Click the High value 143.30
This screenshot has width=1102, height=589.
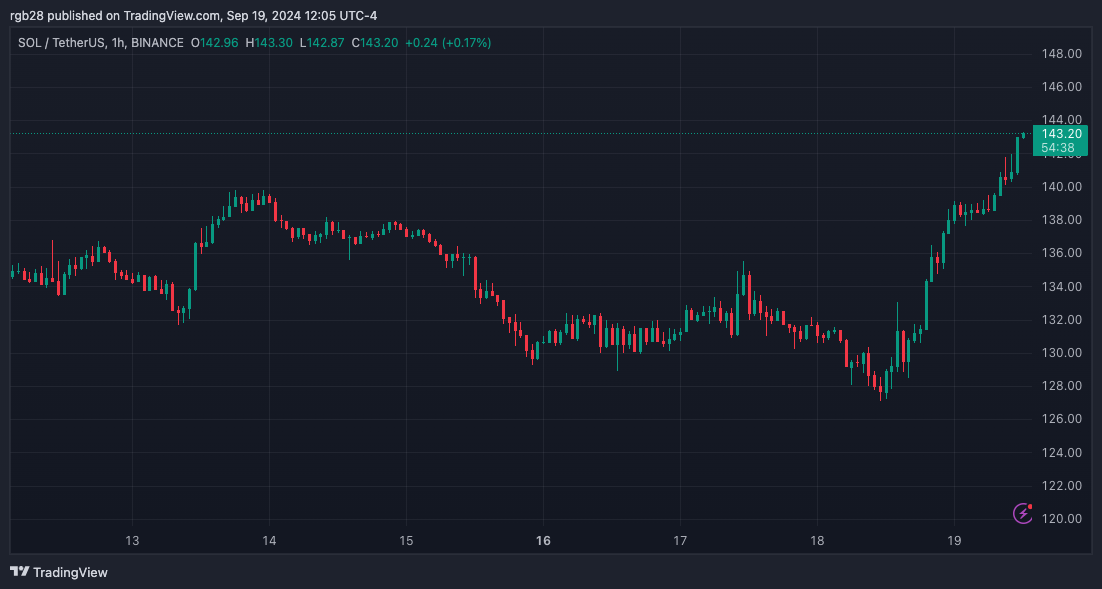pos(273,43)
